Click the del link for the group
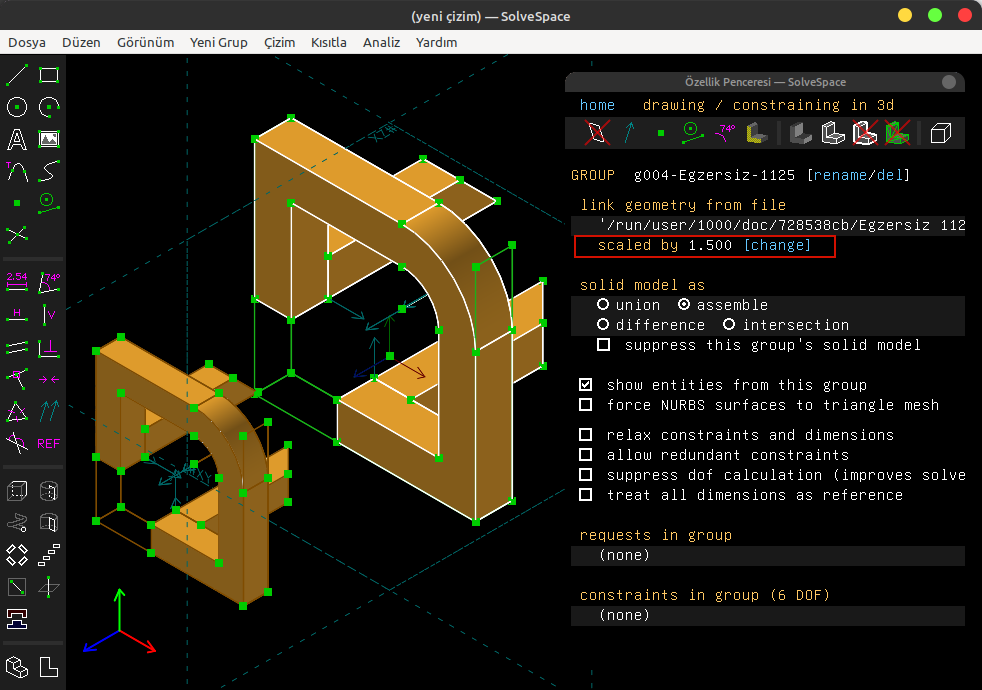982x690 pixels. pos(889,175)
